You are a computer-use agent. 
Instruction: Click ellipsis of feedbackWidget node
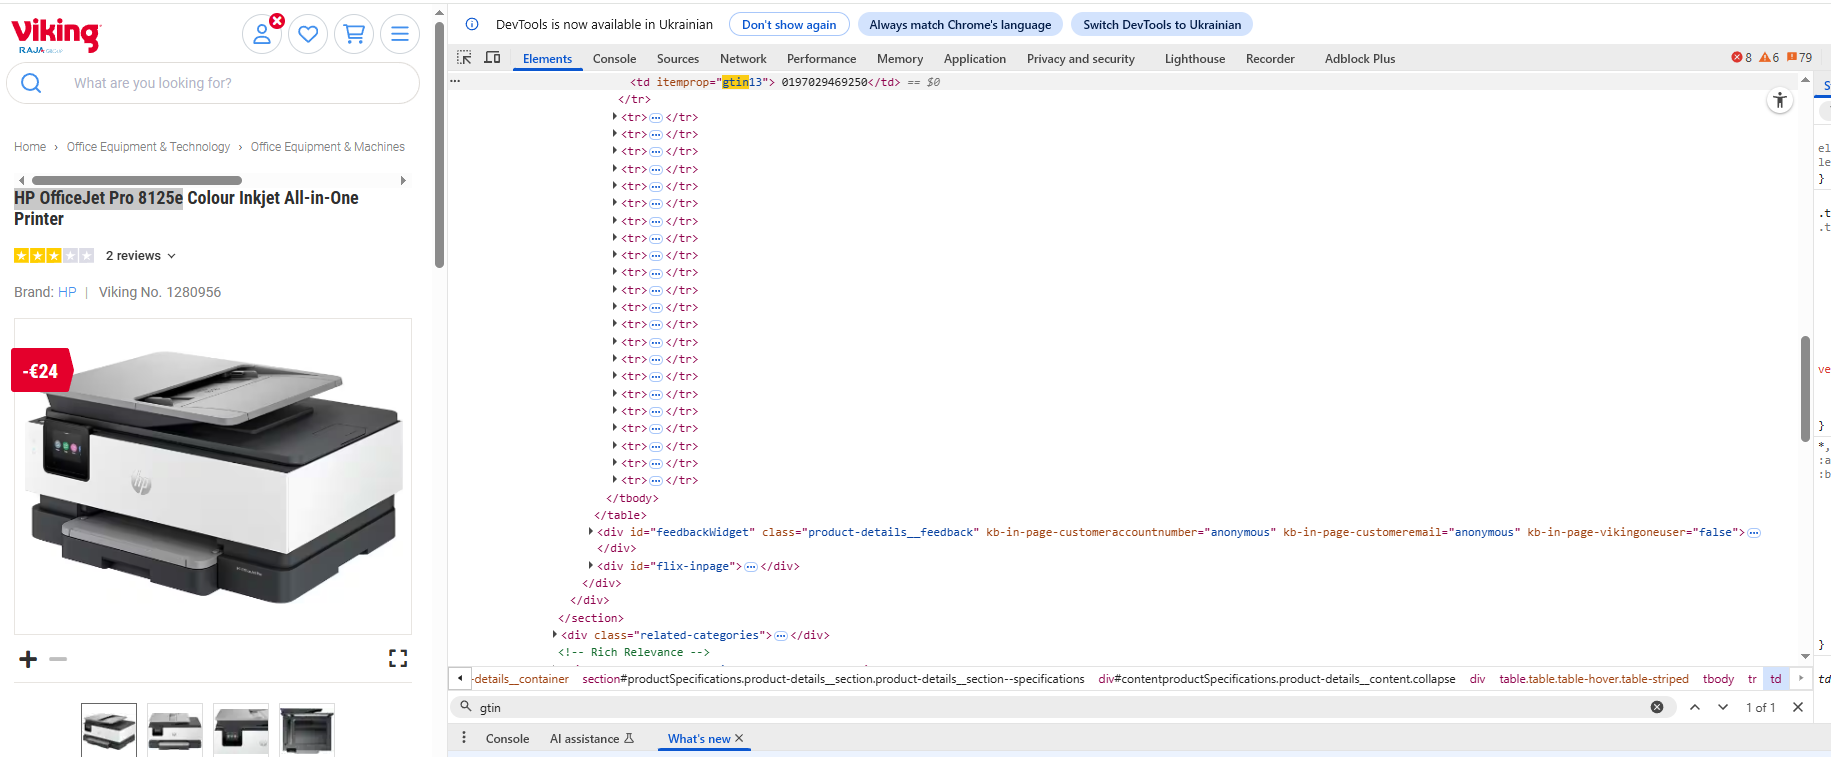(1754, 533)
